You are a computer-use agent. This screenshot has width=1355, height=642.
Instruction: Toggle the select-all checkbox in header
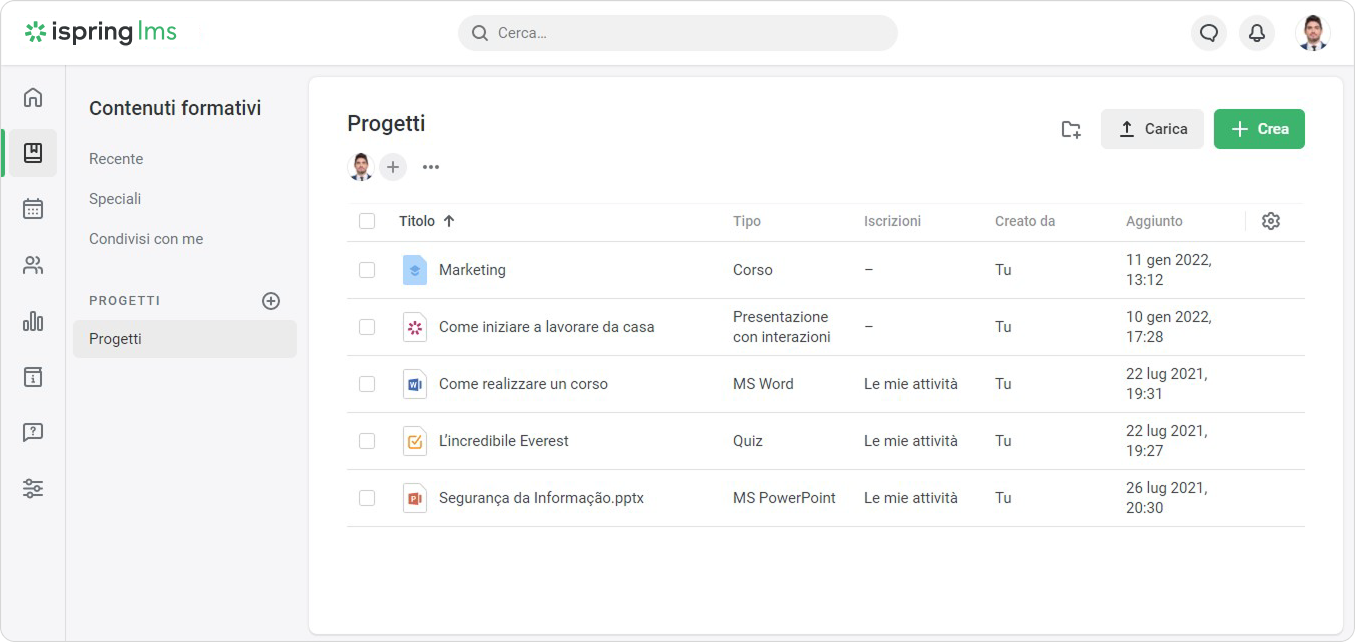367,221
